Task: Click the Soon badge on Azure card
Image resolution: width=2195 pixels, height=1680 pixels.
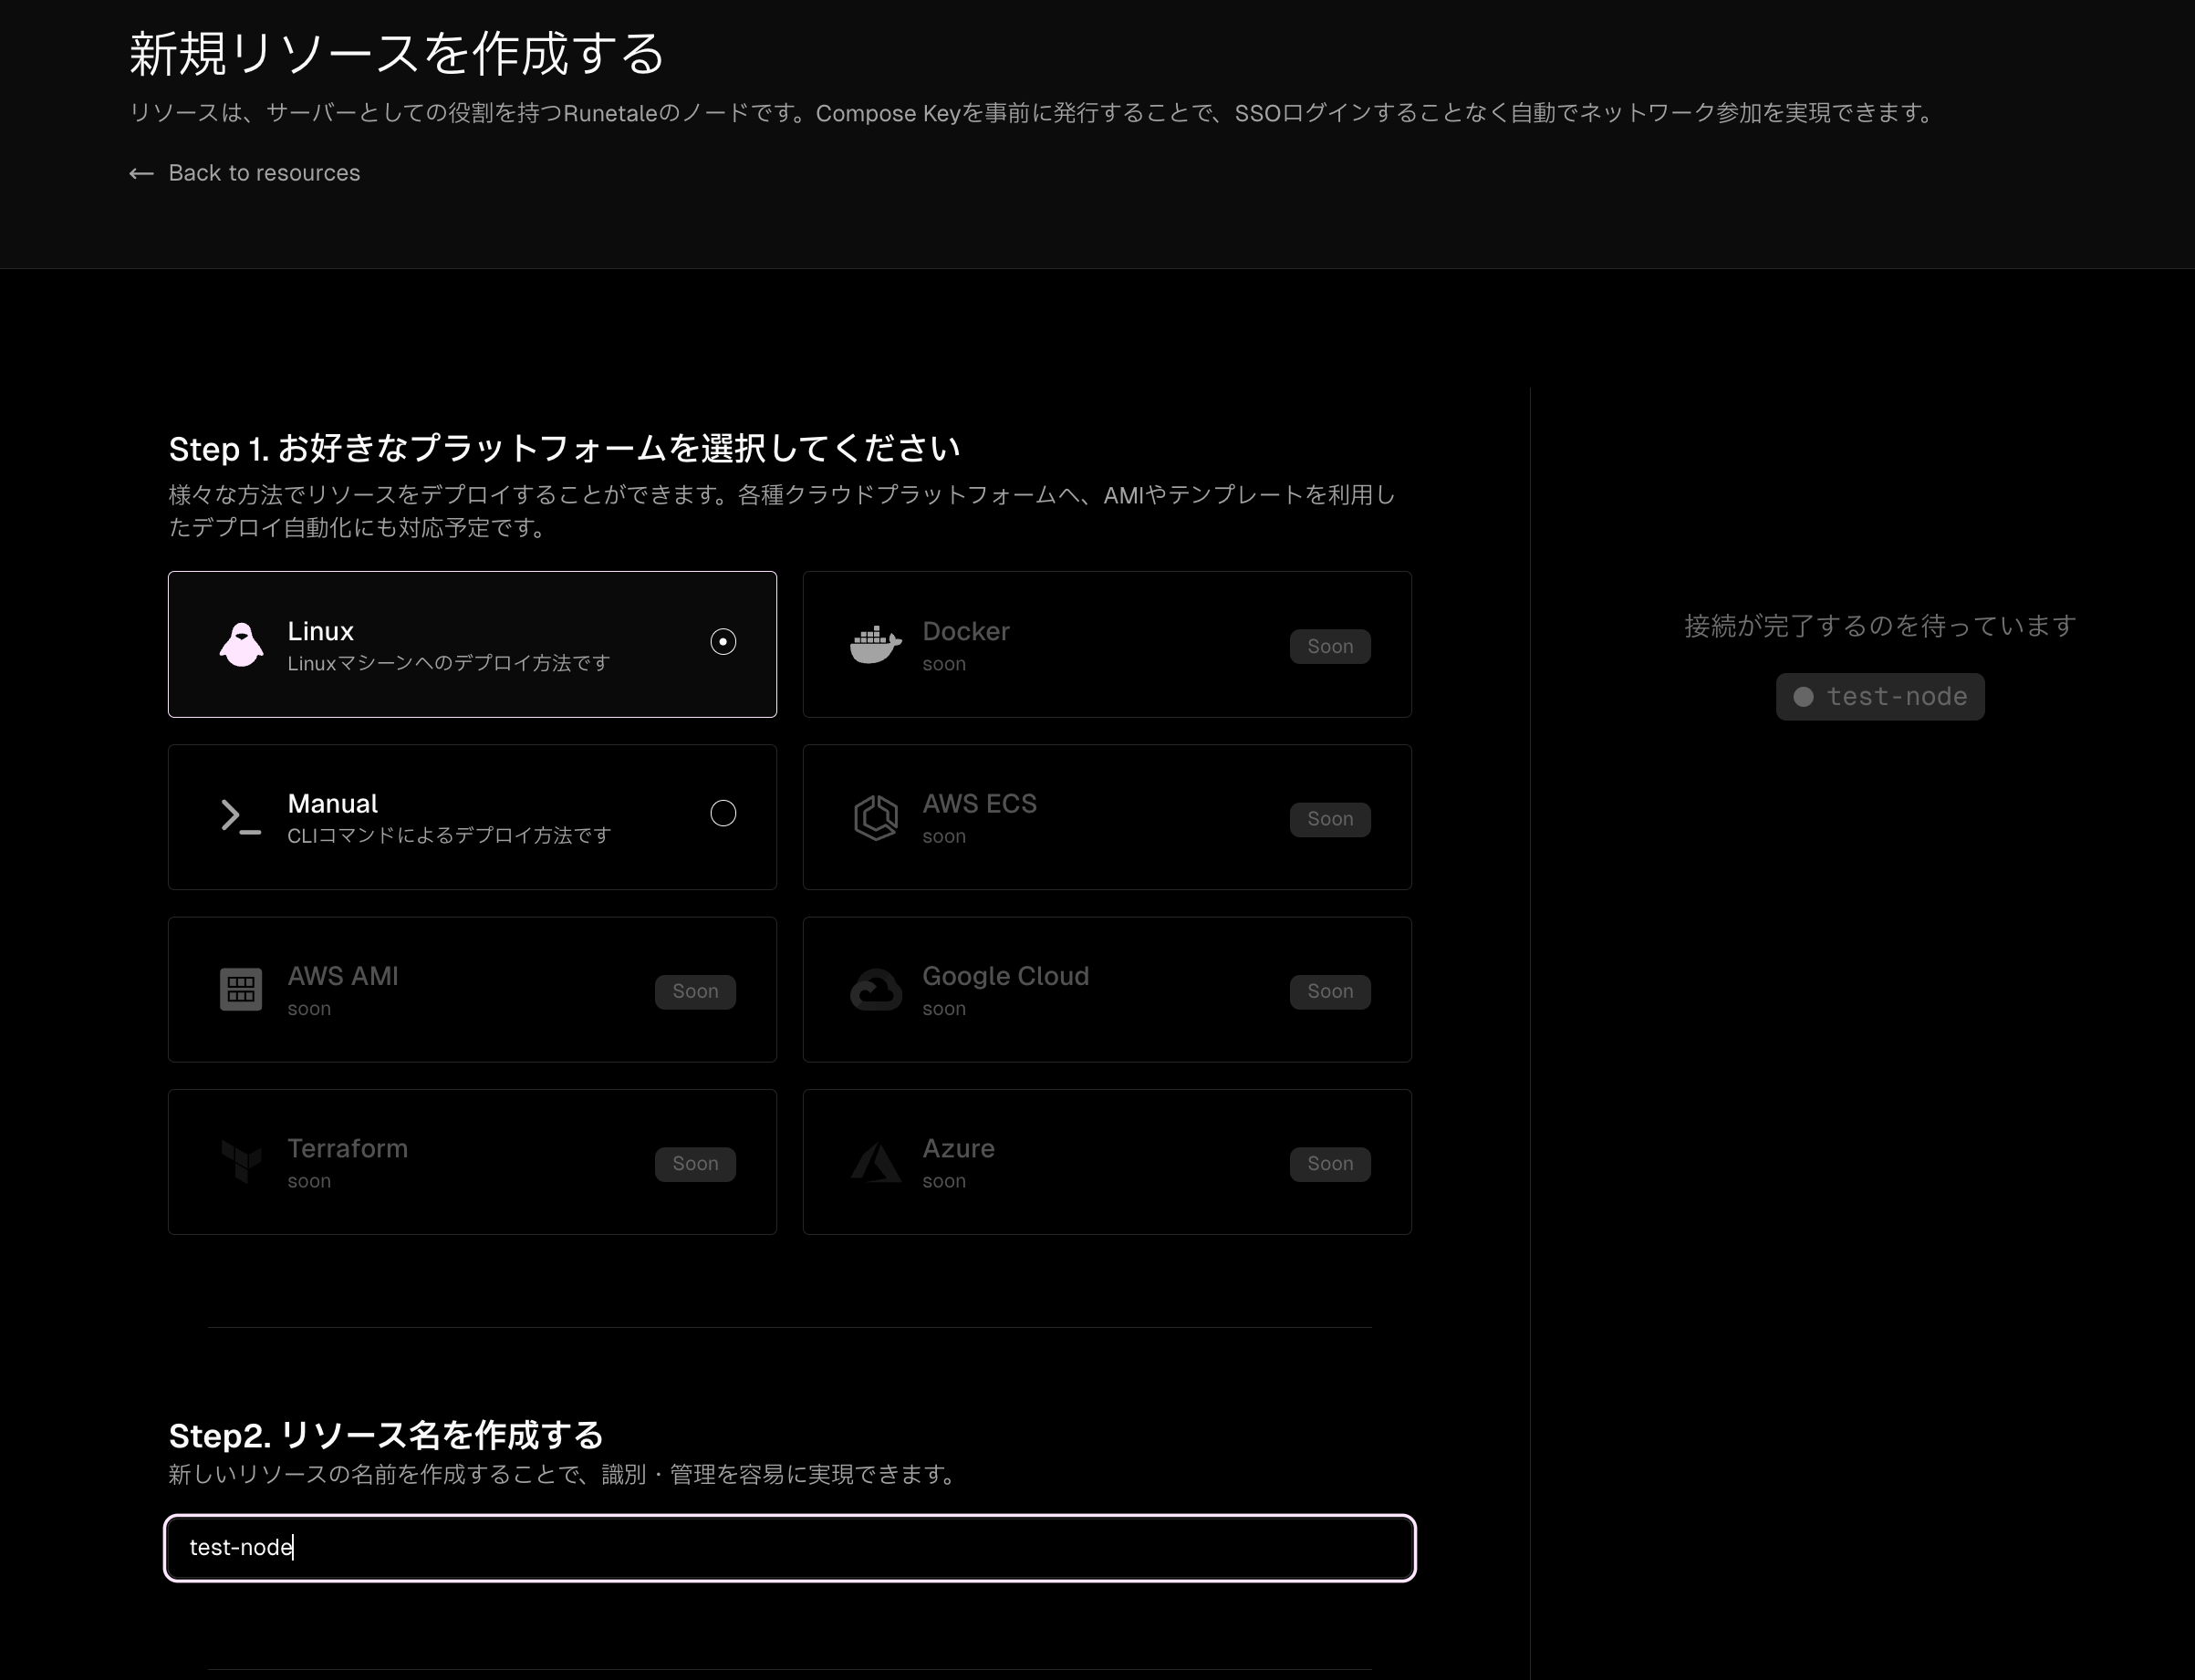Action: (1330, 1164)
